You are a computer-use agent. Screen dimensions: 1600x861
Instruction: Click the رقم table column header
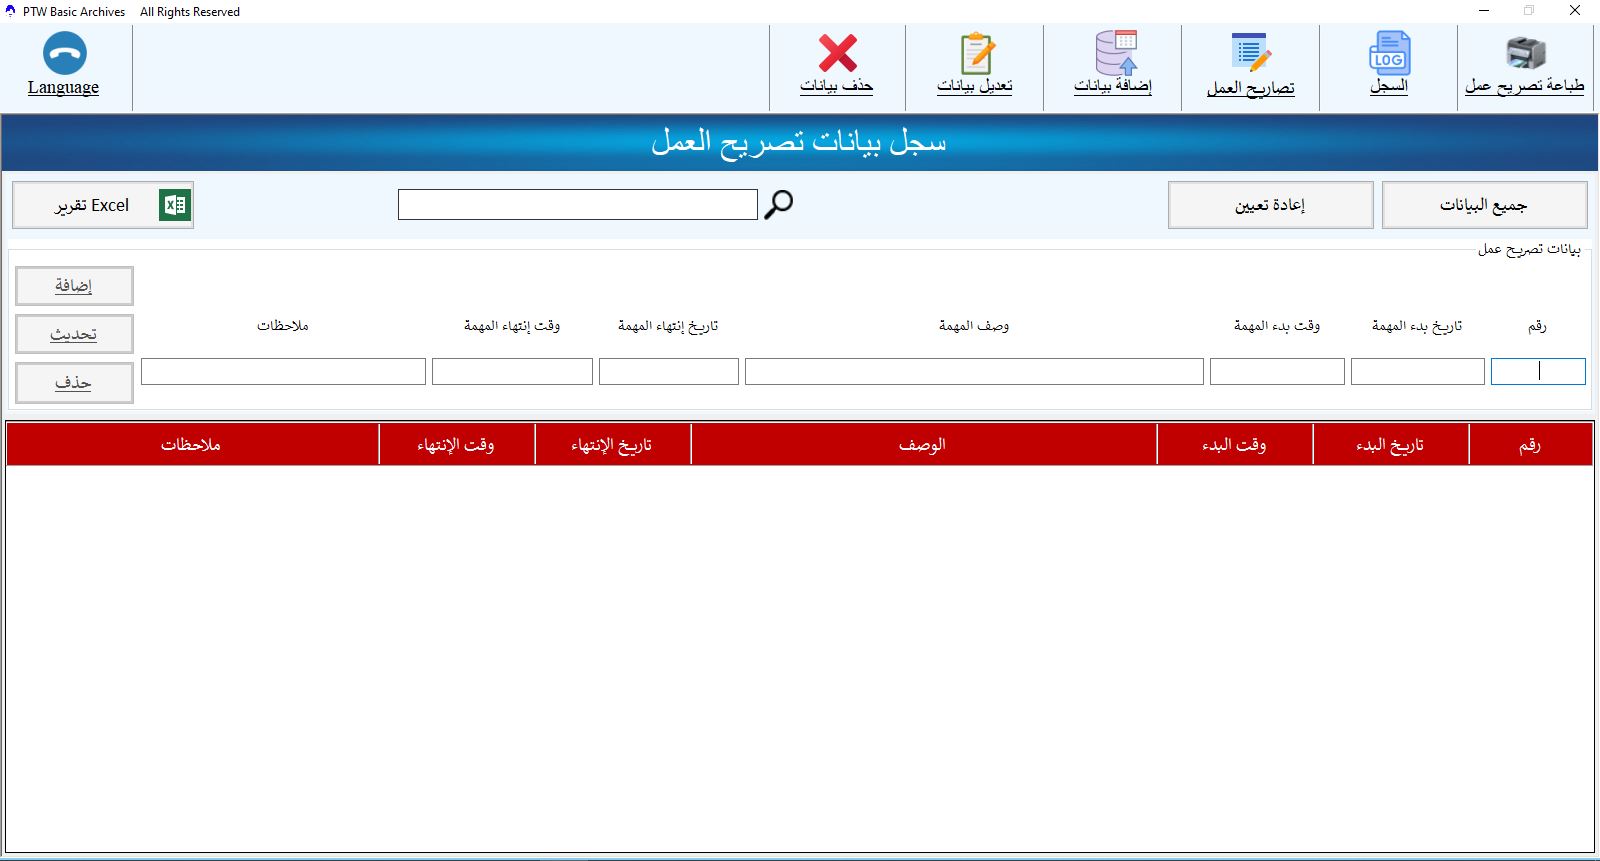click(1530, 445)
